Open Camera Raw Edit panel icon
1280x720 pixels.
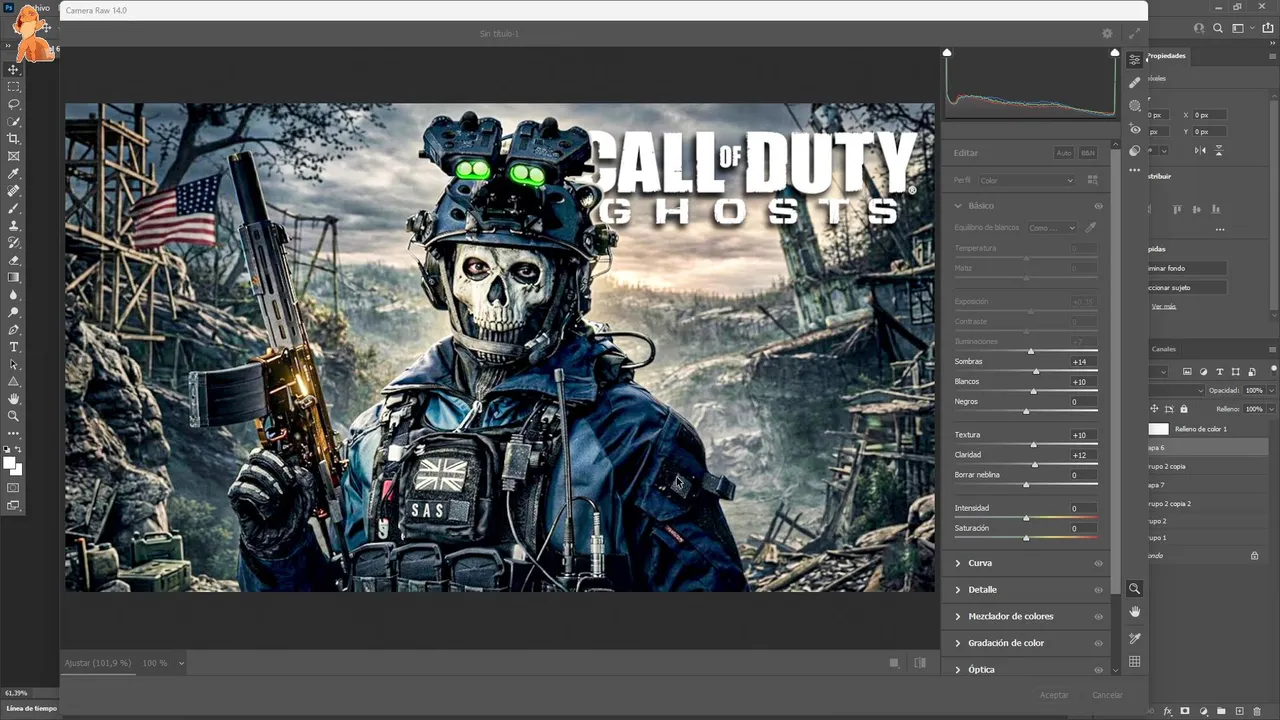pyautogui.click(x=1134, y=60)
